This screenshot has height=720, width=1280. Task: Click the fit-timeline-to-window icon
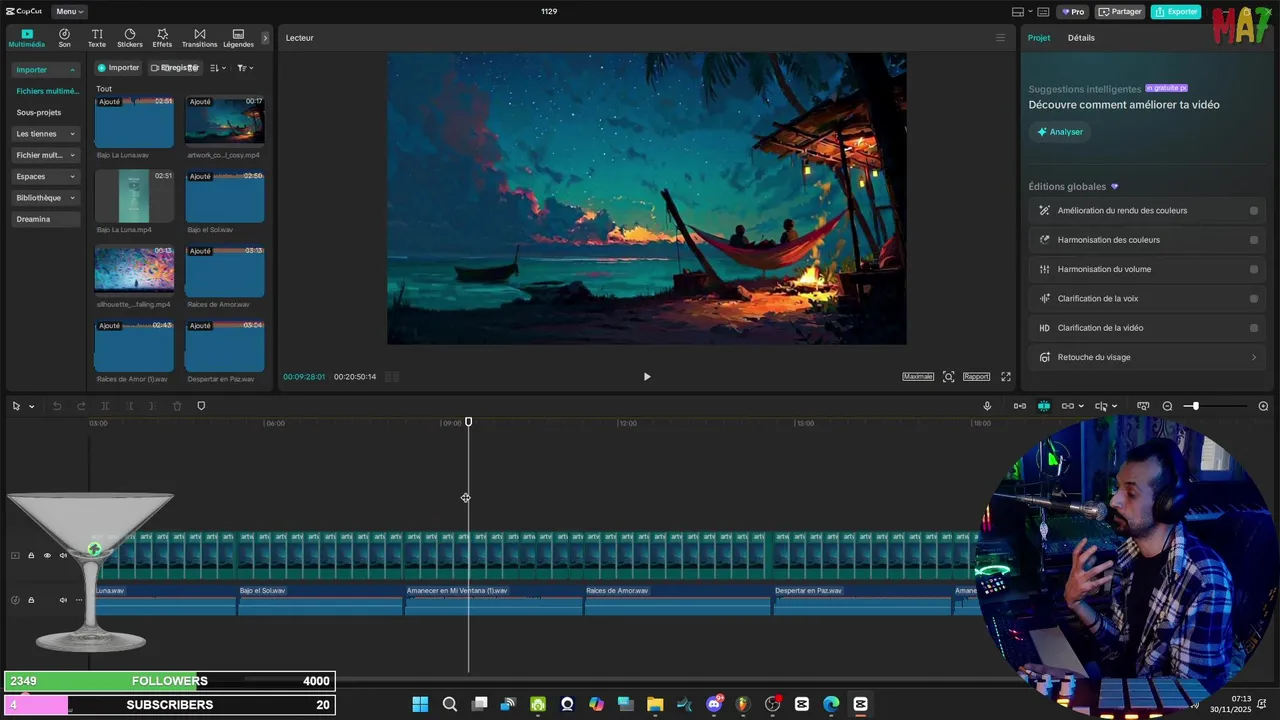pos(1143,406)
